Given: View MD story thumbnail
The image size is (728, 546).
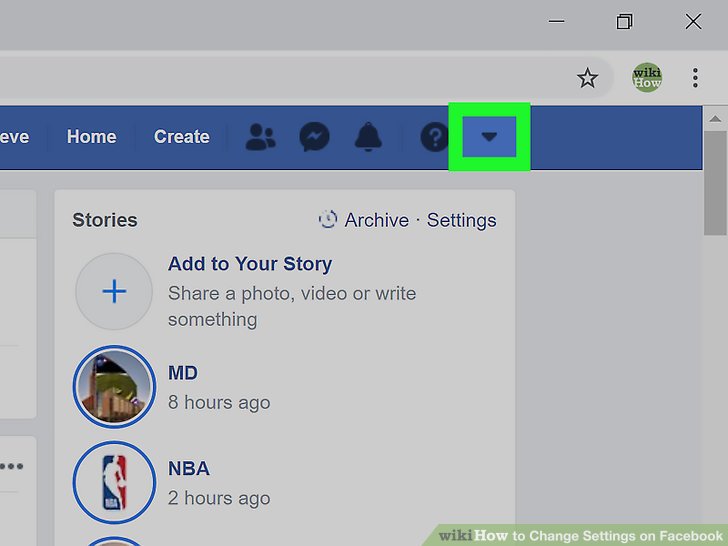Looking at the screenshot, I should click(x=114, y=387).
